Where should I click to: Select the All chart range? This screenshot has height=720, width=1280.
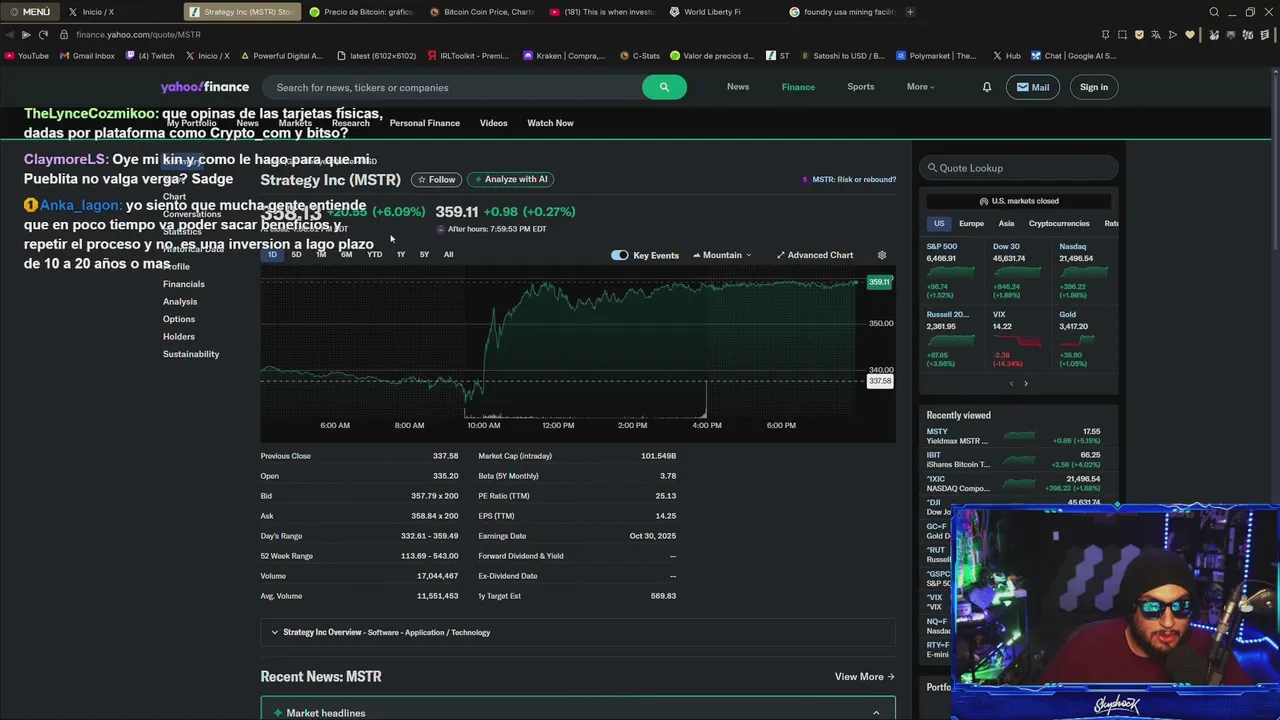(x=448, y=255)
